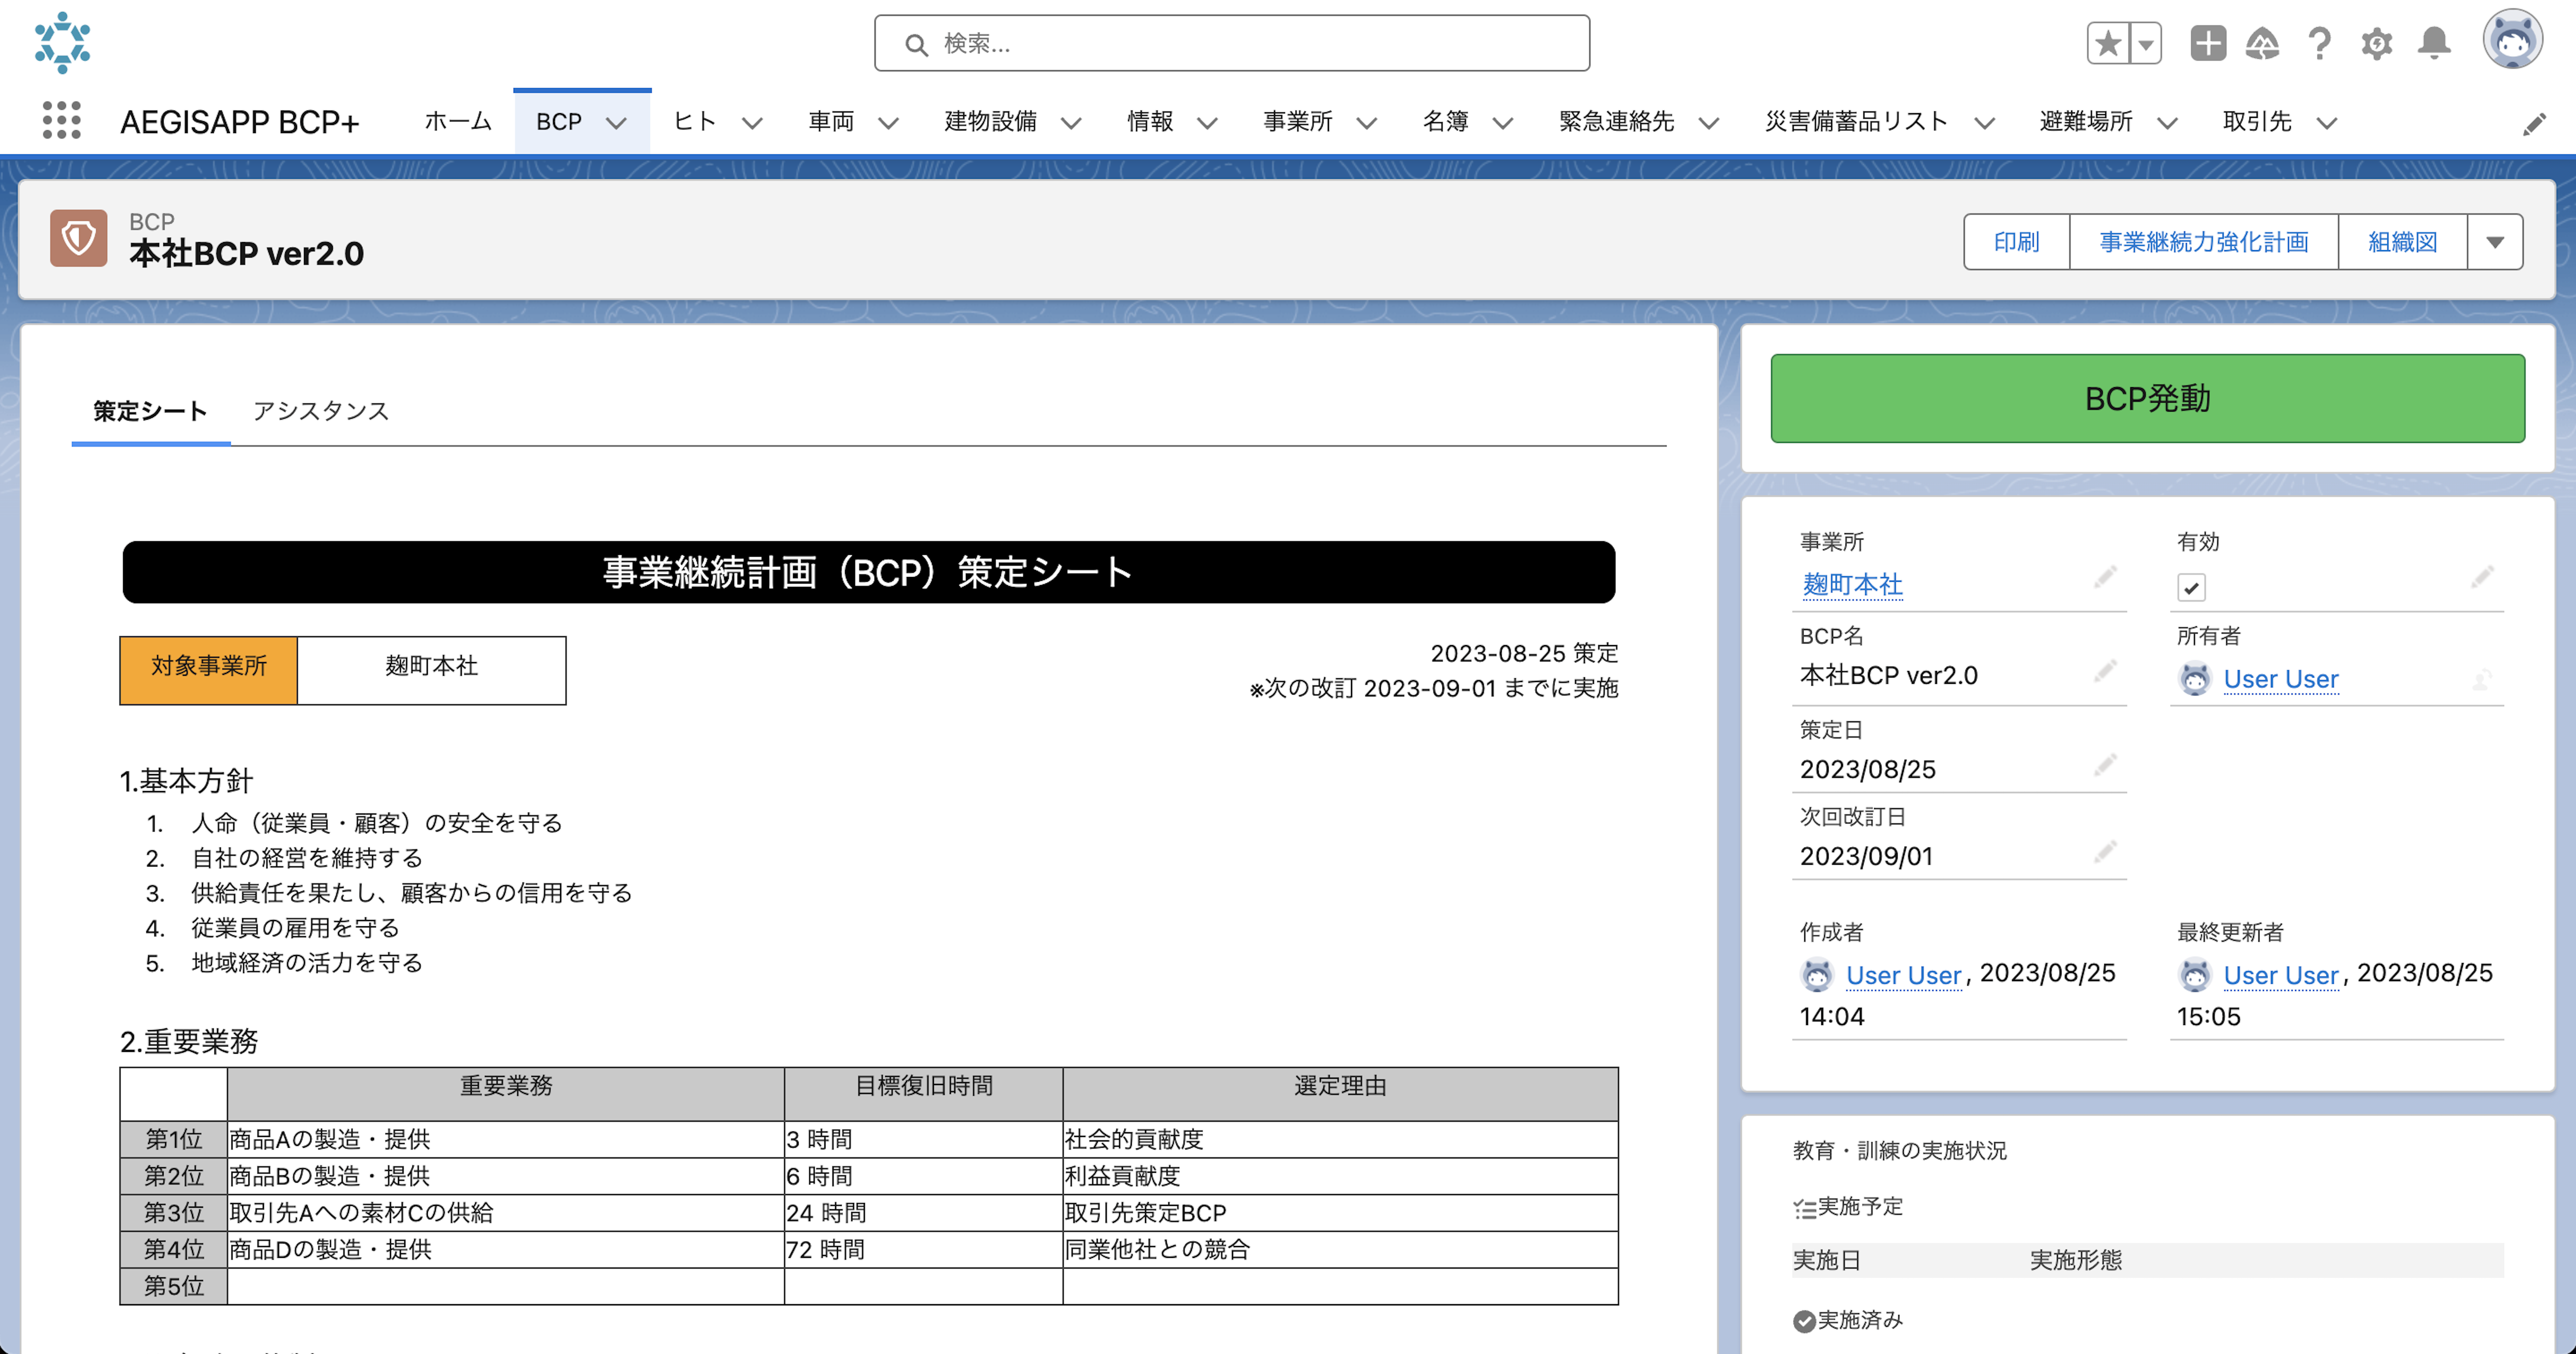Open the notifications bell

(2434, 43)
